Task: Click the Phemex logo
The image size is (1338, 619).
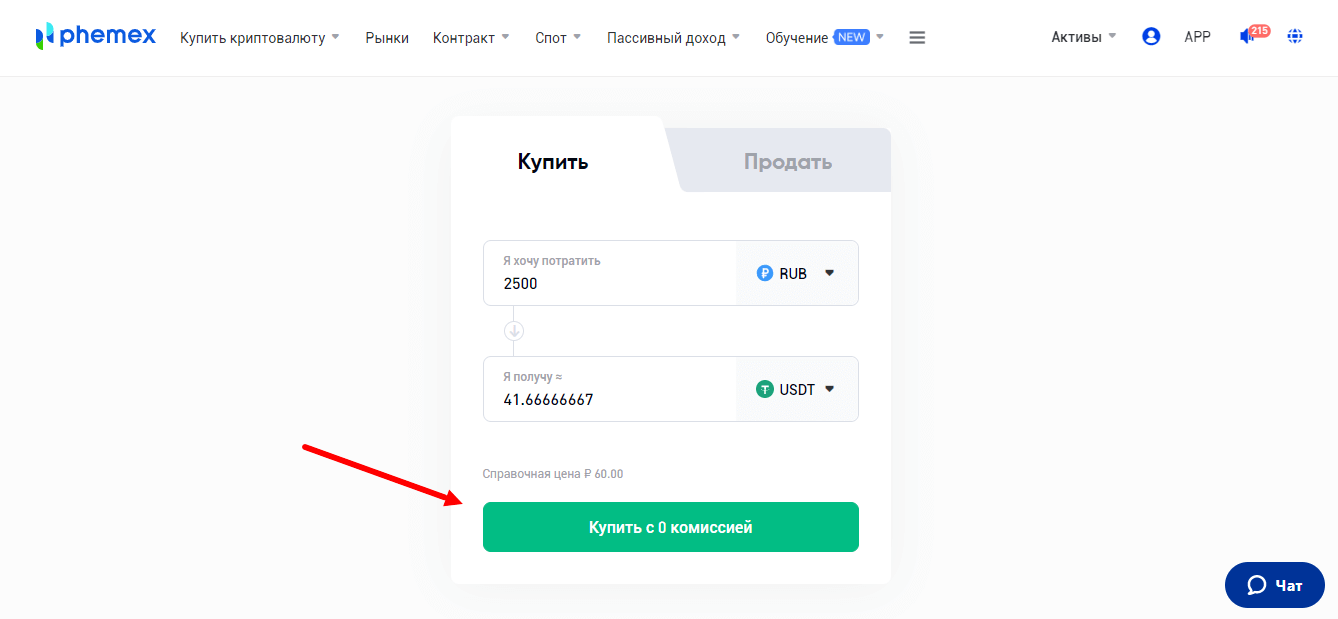Action: pyautogui.click(x=96, y=37)
